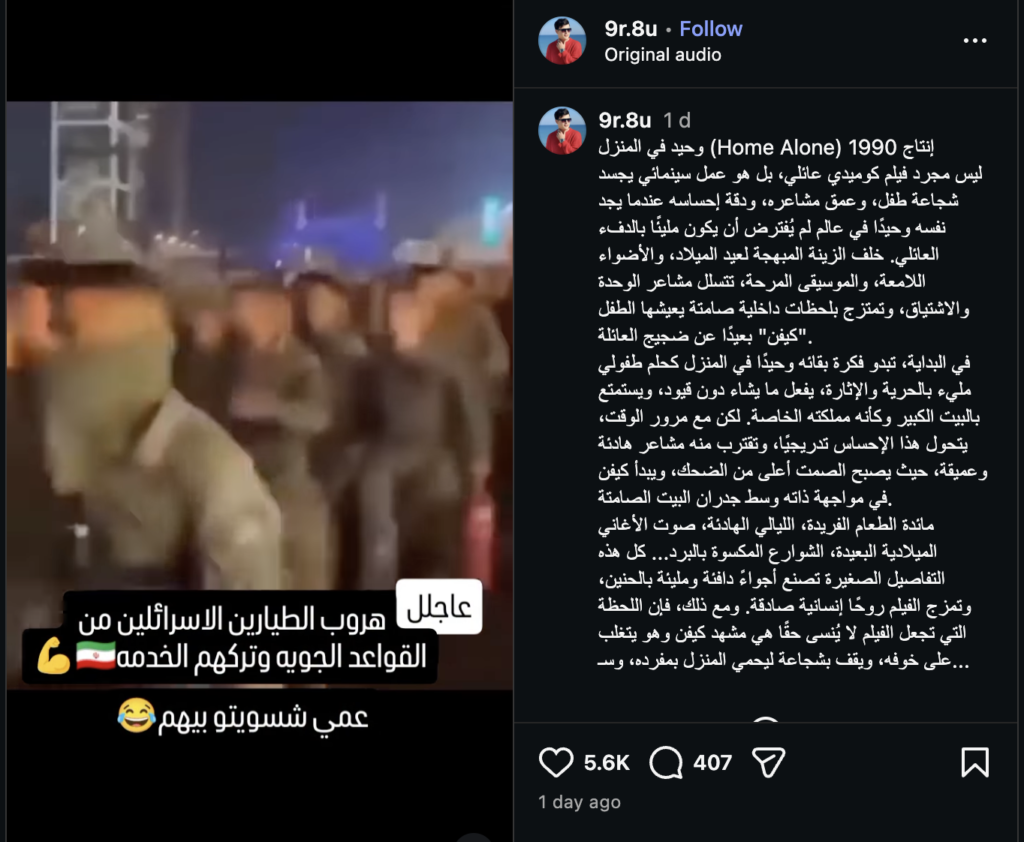Open 9r.8u username in caption
Image resolution: width=1024 pixels, height=842 pixels.
point(625,120)
